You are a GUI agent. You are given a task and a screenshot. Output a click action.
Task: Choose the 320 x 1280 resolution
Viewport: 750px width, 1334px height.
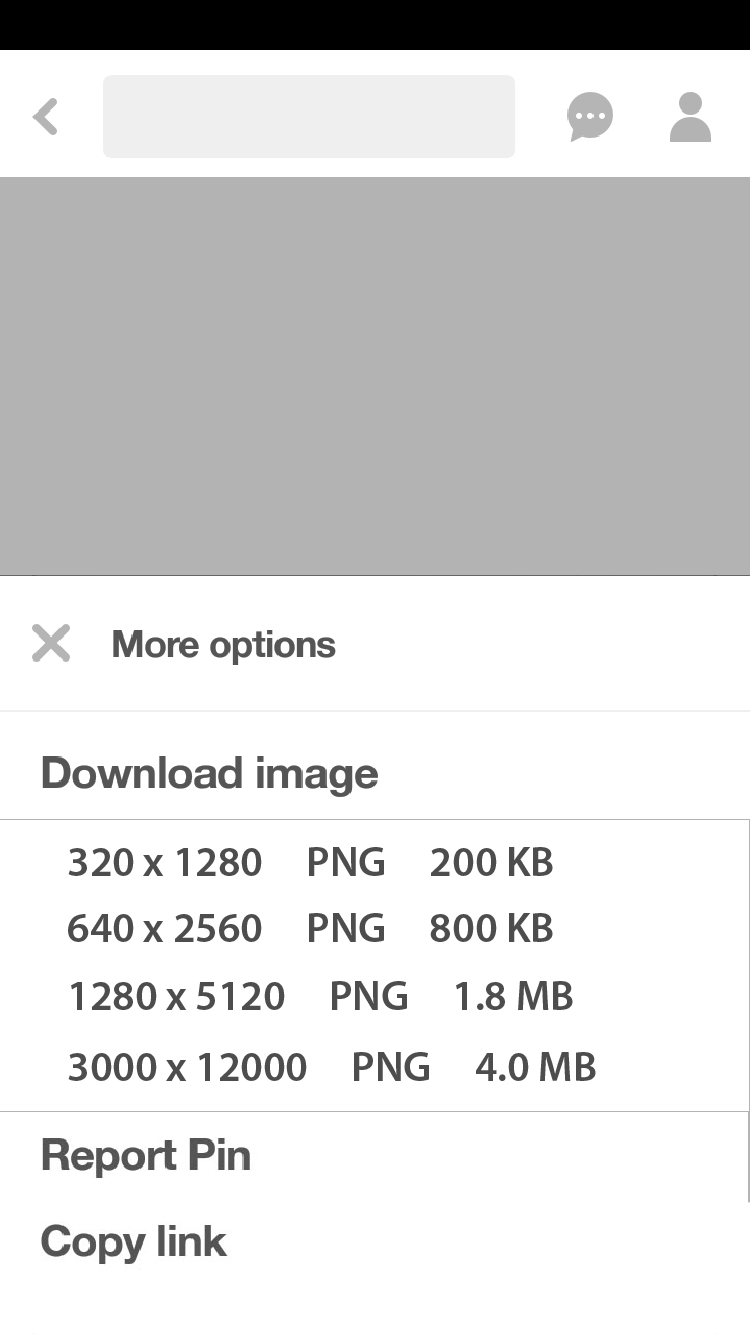coord(165,862)
